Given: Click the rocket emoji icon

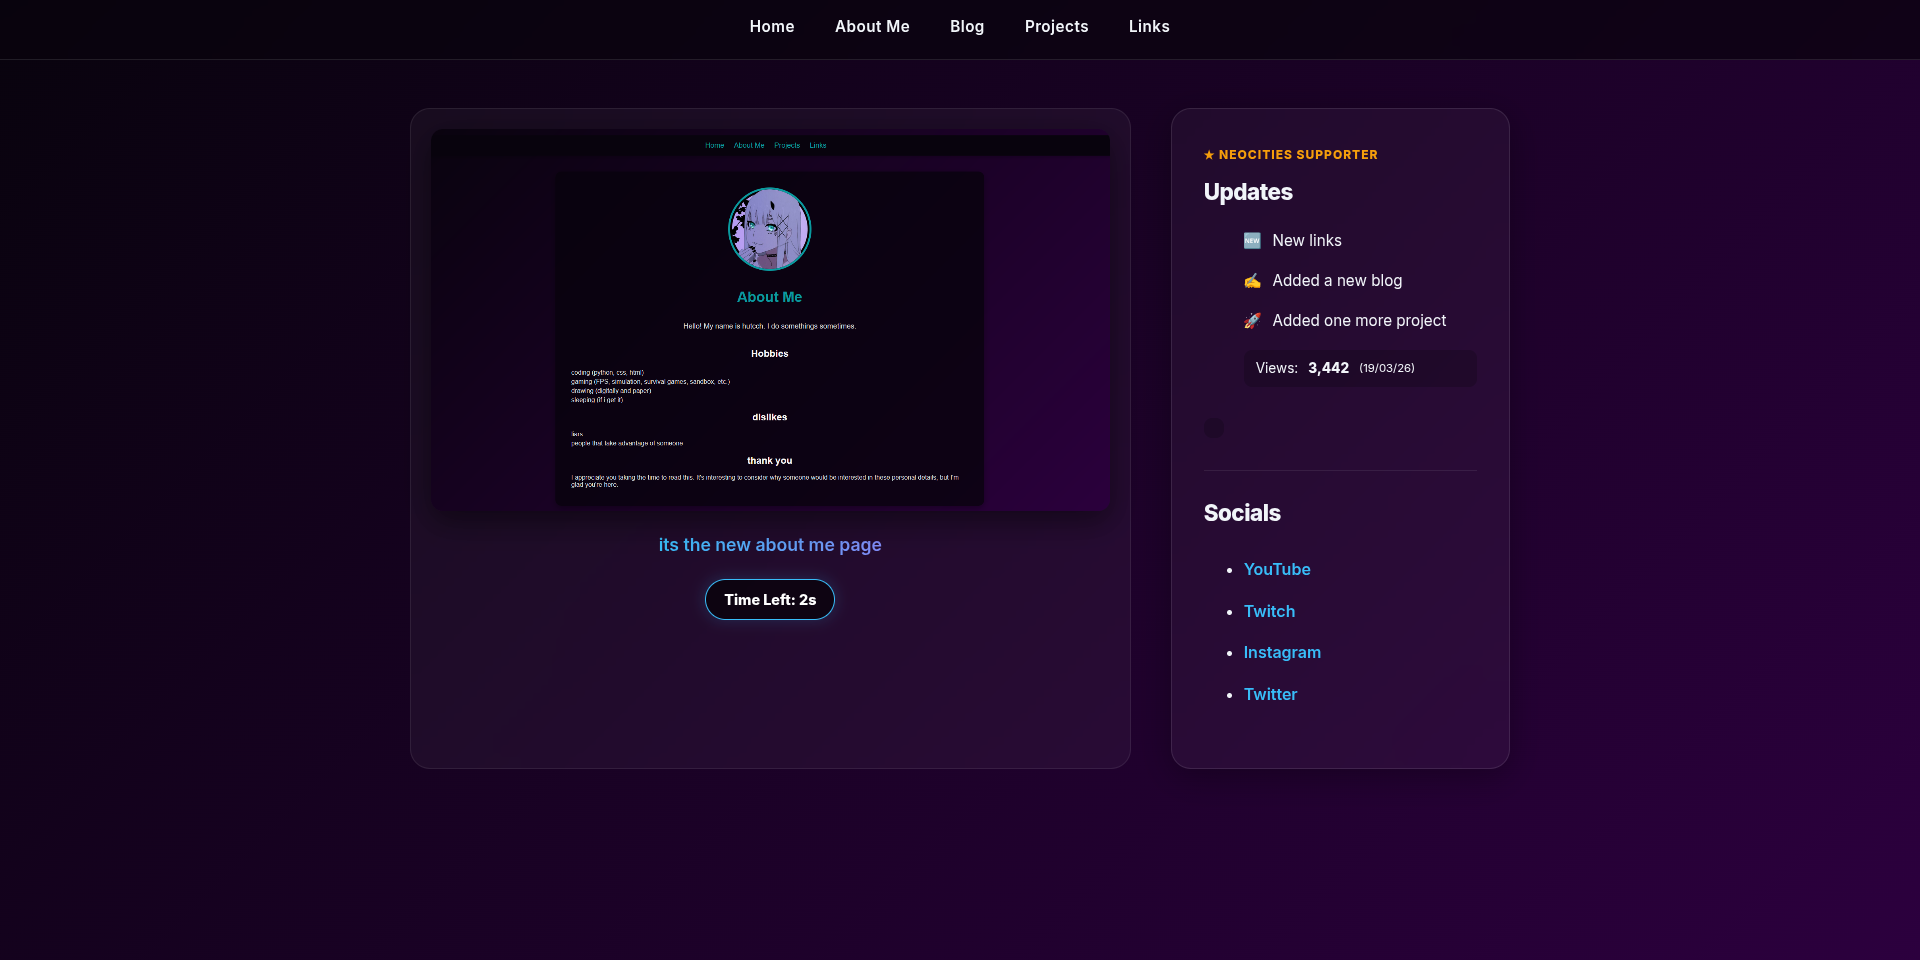Looking at the screenshot, I should pyautogui.click(x=1252, y=321).
